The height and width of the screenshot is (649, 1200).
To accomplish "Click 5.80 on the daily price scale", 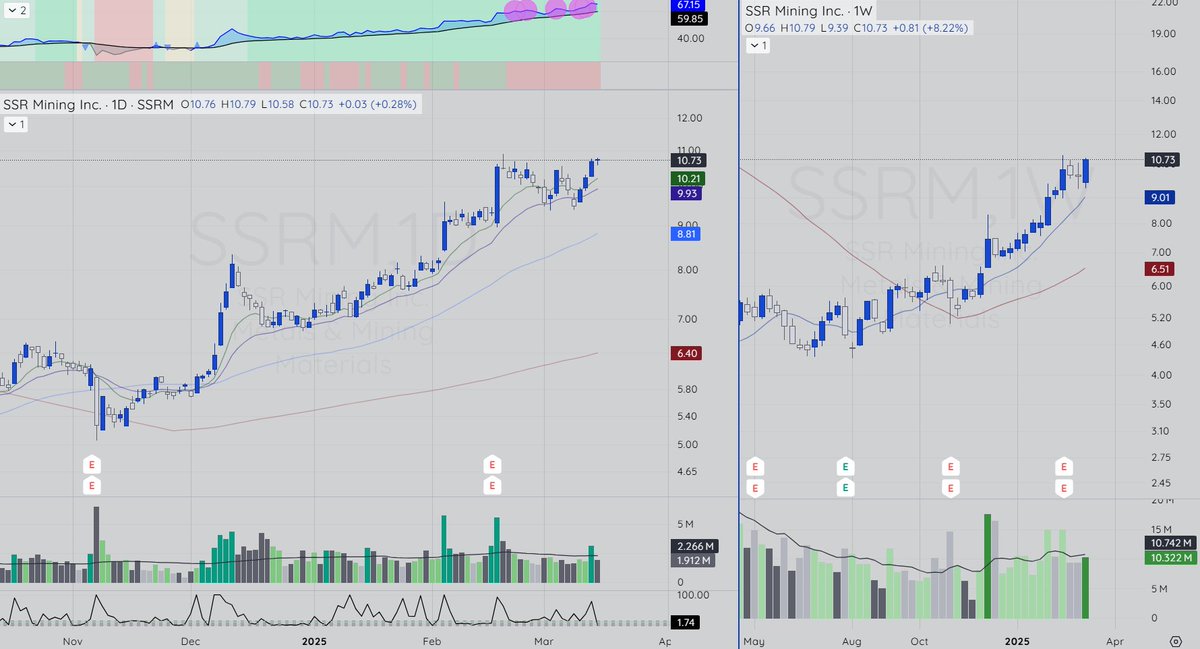I will coord(689,389).
